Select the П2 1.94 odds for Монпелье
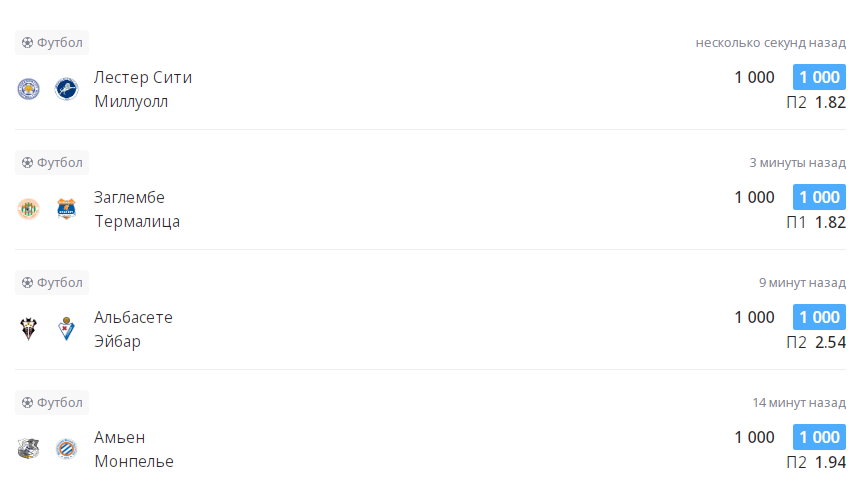Image resolution: width=859 pixels, height=488 pixels. (816, 462)
